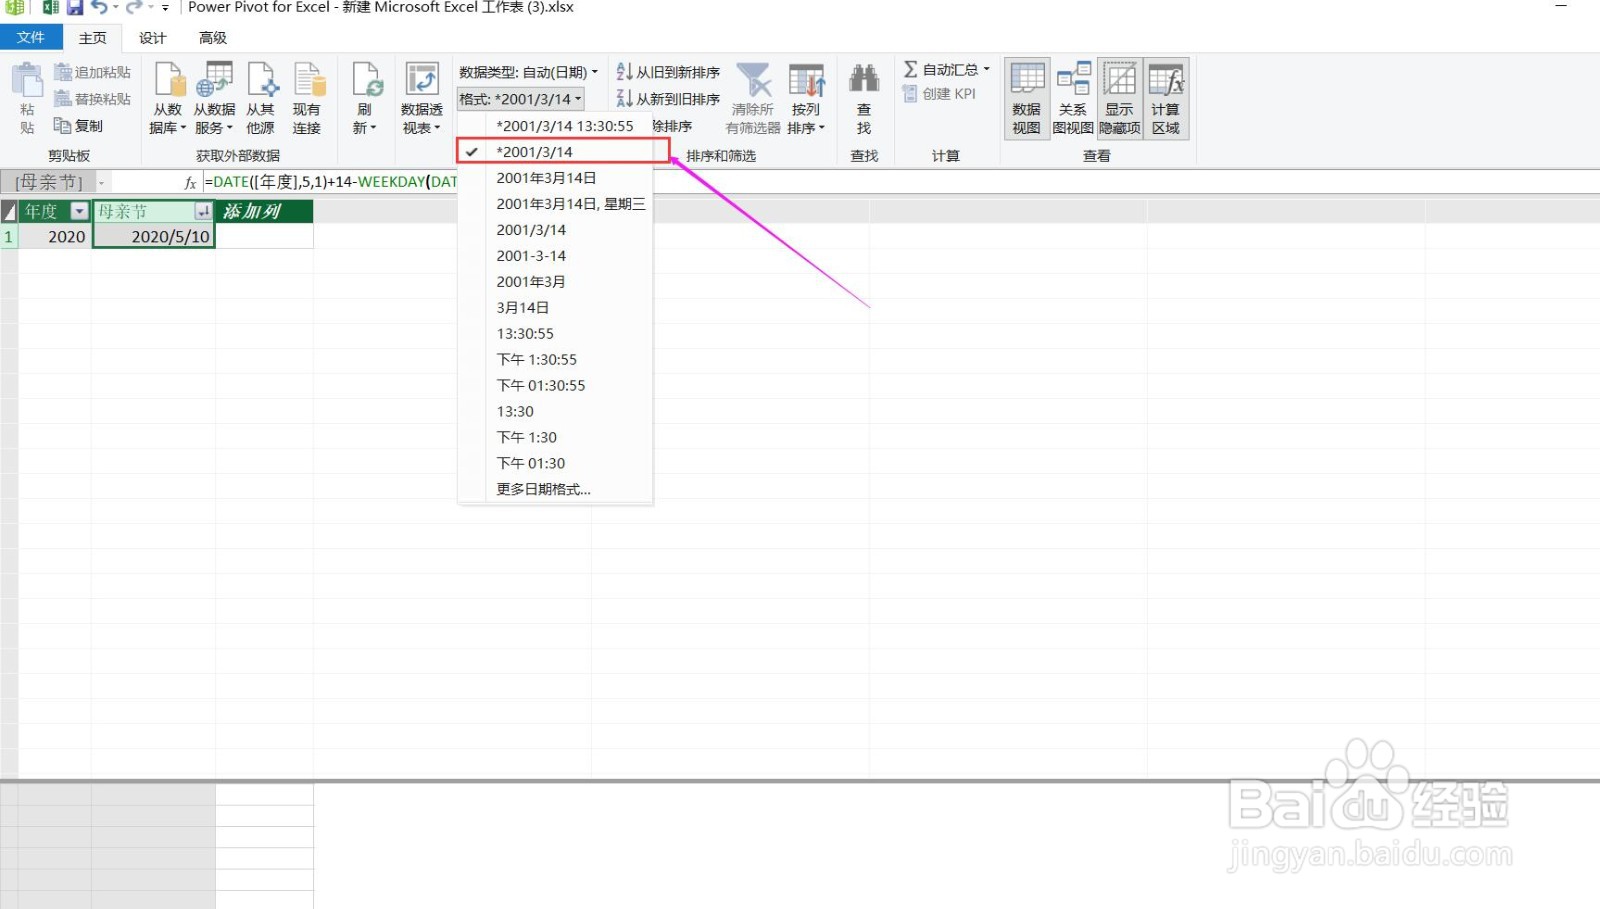Click the fx insert function icon

pos(190,183)
